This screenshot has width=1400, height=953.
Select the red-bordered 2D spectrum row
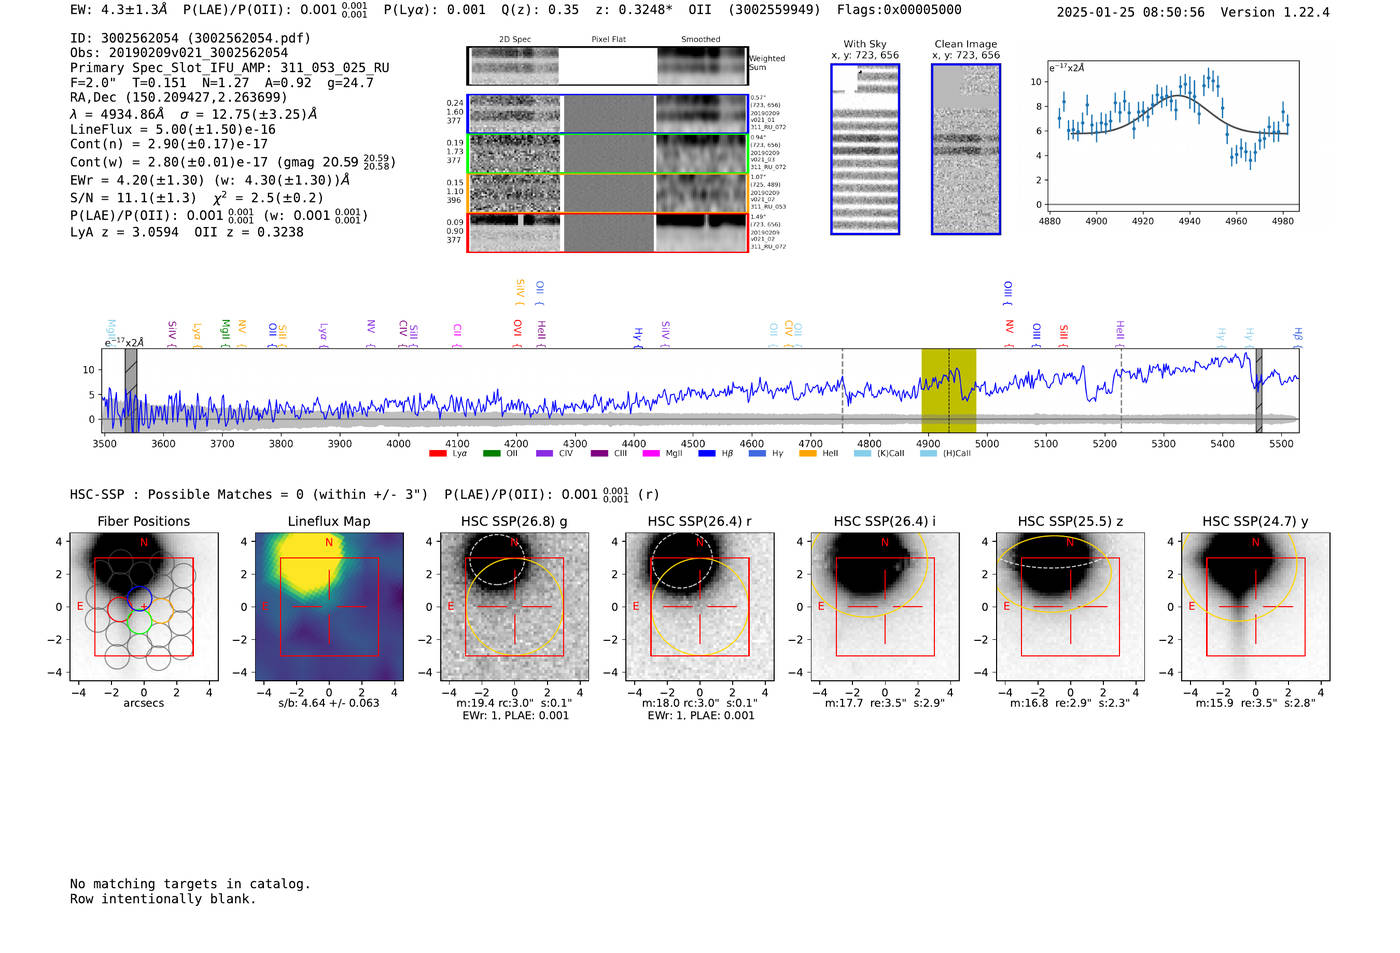pos(607,232)
